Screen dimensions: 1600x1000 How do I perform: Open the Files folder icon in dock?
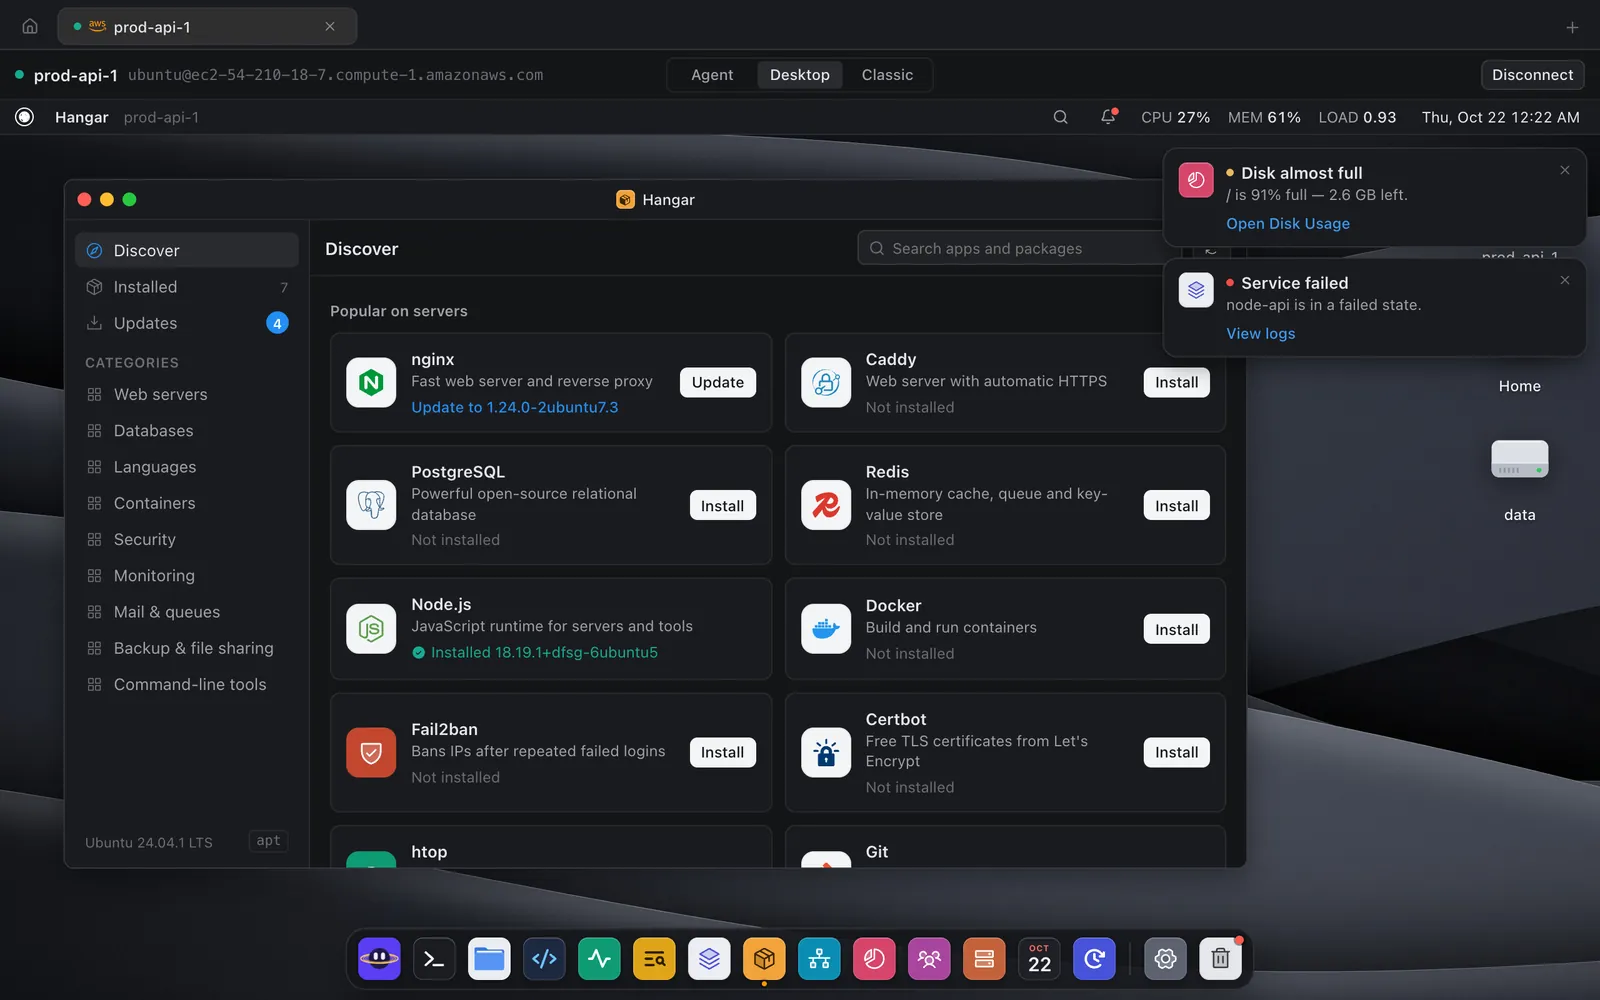489,959
